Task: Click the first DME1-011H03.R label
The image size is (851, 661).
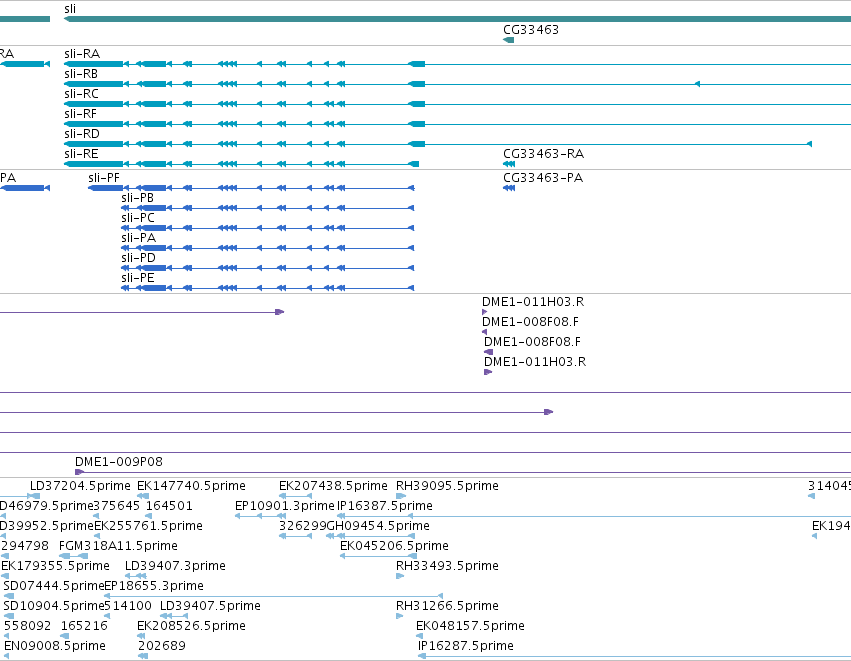Action: pyautogui.click(x=533, y=302)
